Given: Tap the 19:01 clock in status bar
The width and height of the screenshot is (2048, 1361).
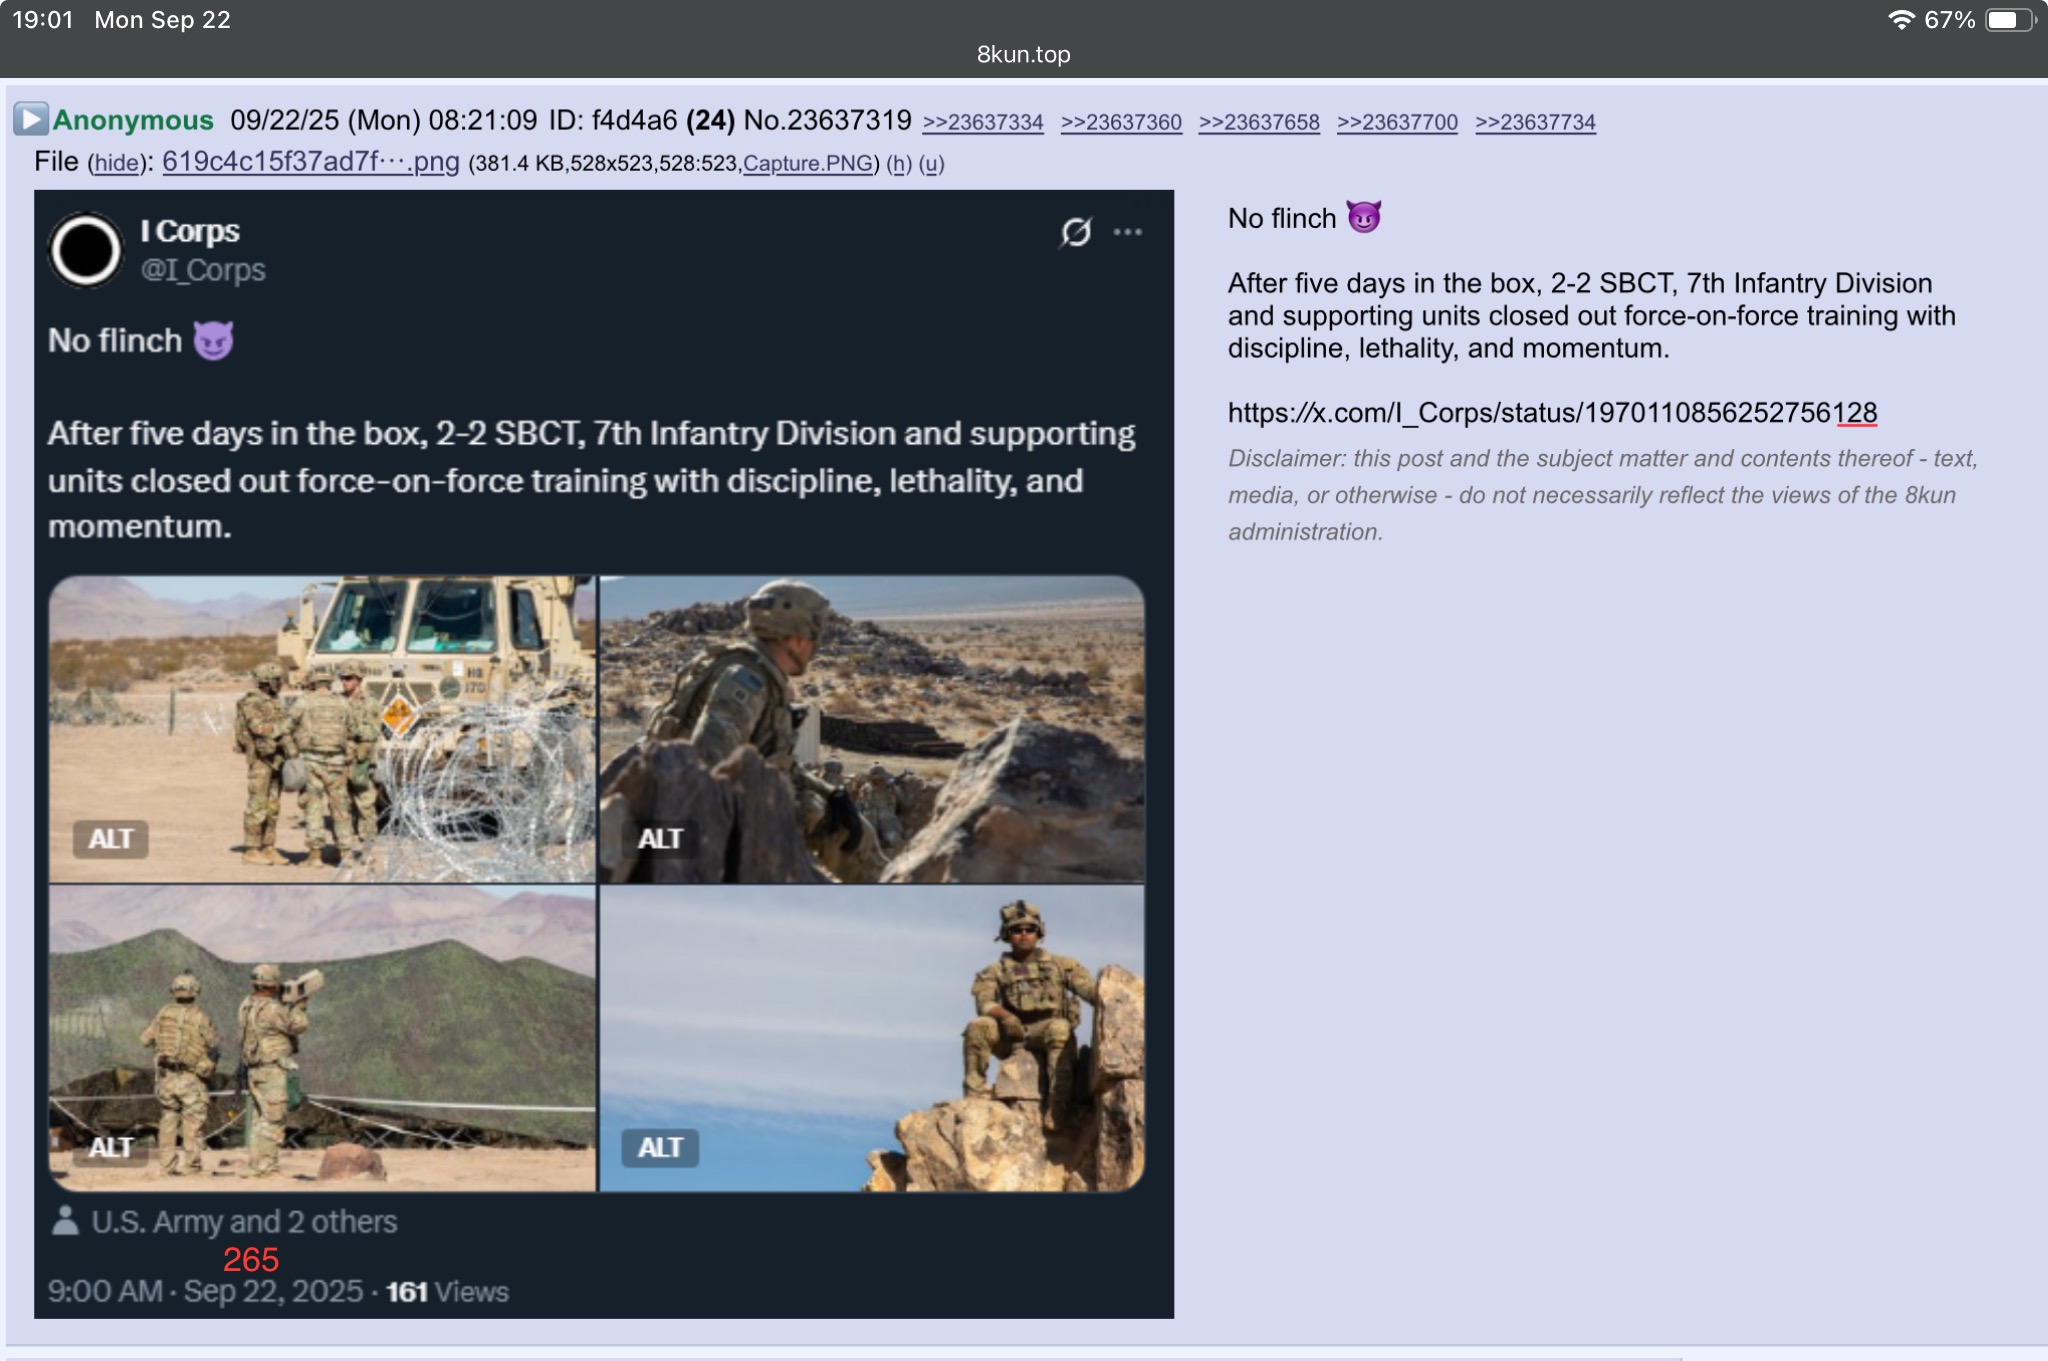Looking at the screenshot, I should pos(43,20).
